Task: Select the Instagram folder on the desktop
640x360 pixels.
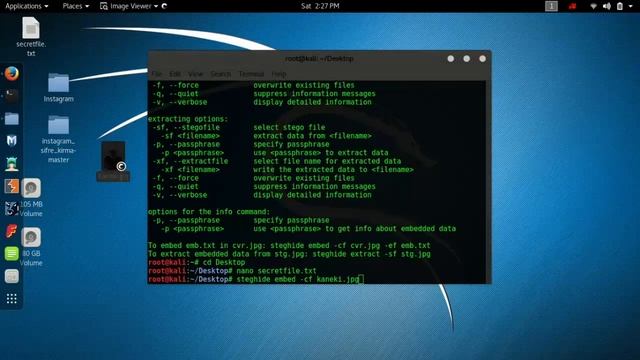Action: click(58, 88)
